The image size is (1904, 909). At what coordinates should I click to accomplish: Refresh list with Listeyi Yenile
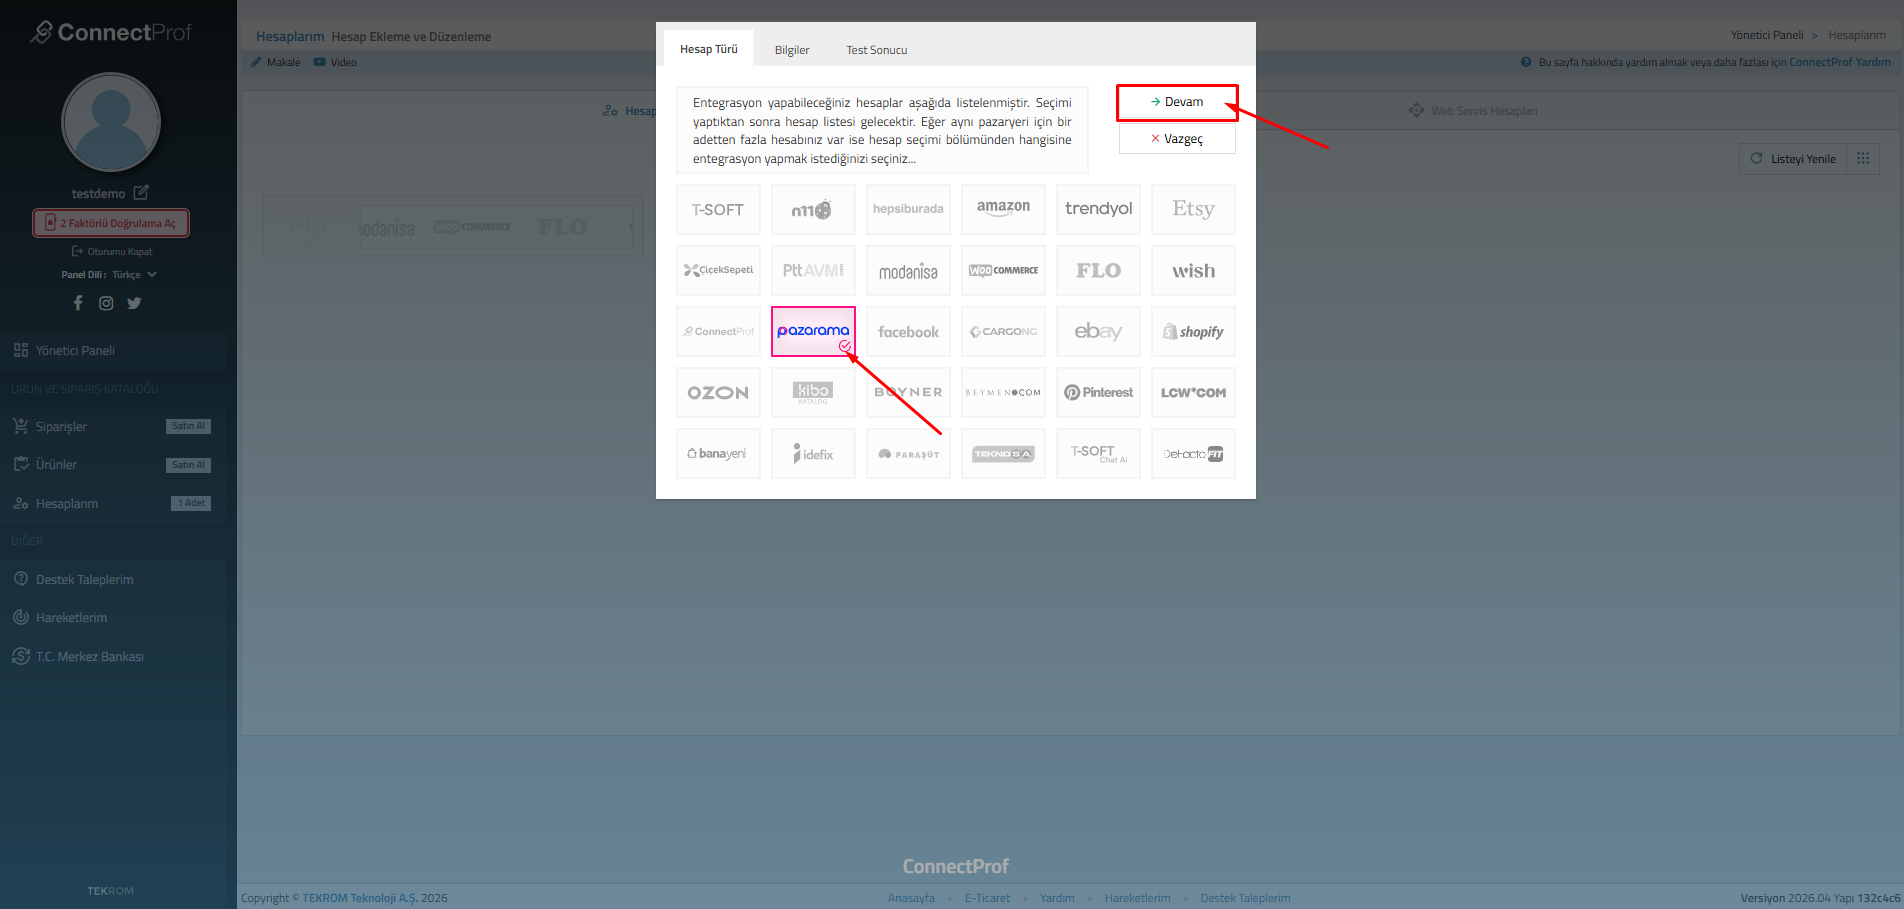tap(1793, 159)
